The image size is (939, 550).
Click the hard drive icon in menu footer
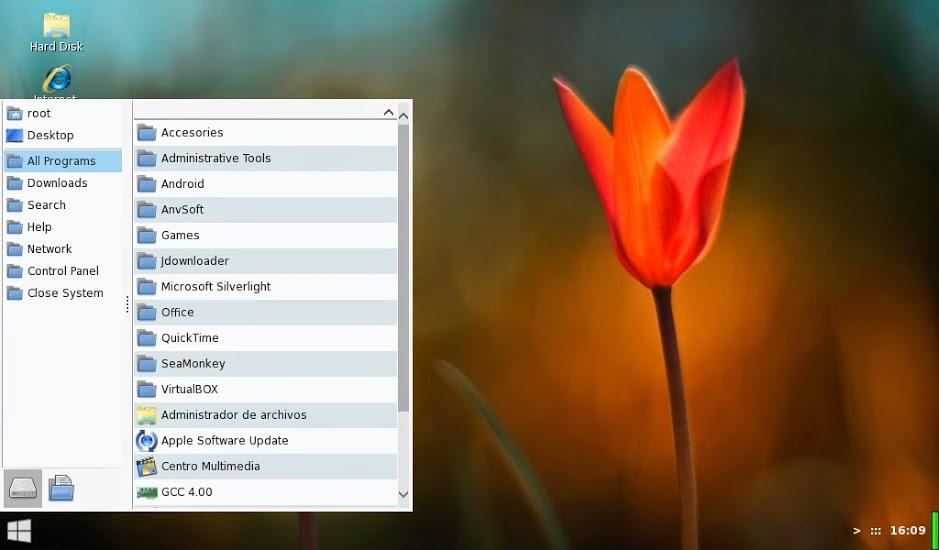tap(23, 488)
